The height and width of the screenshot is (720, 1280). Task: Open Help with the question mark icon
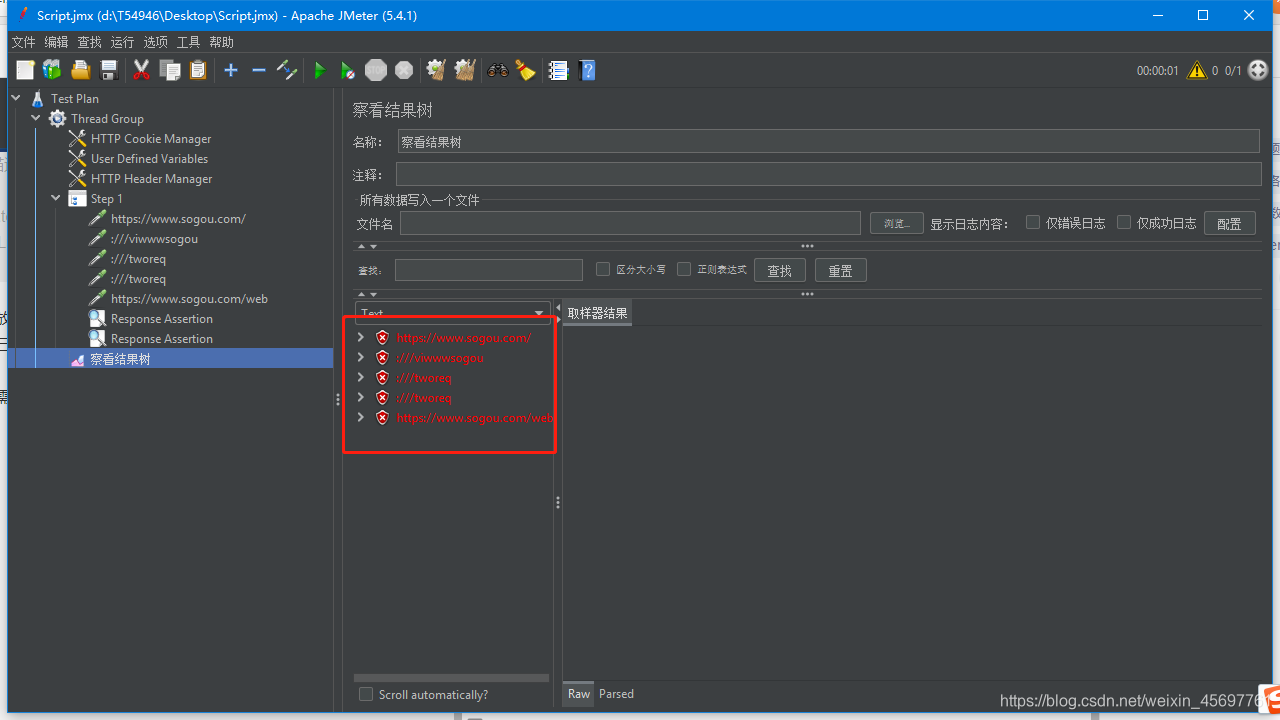click(x=587, y=70)
